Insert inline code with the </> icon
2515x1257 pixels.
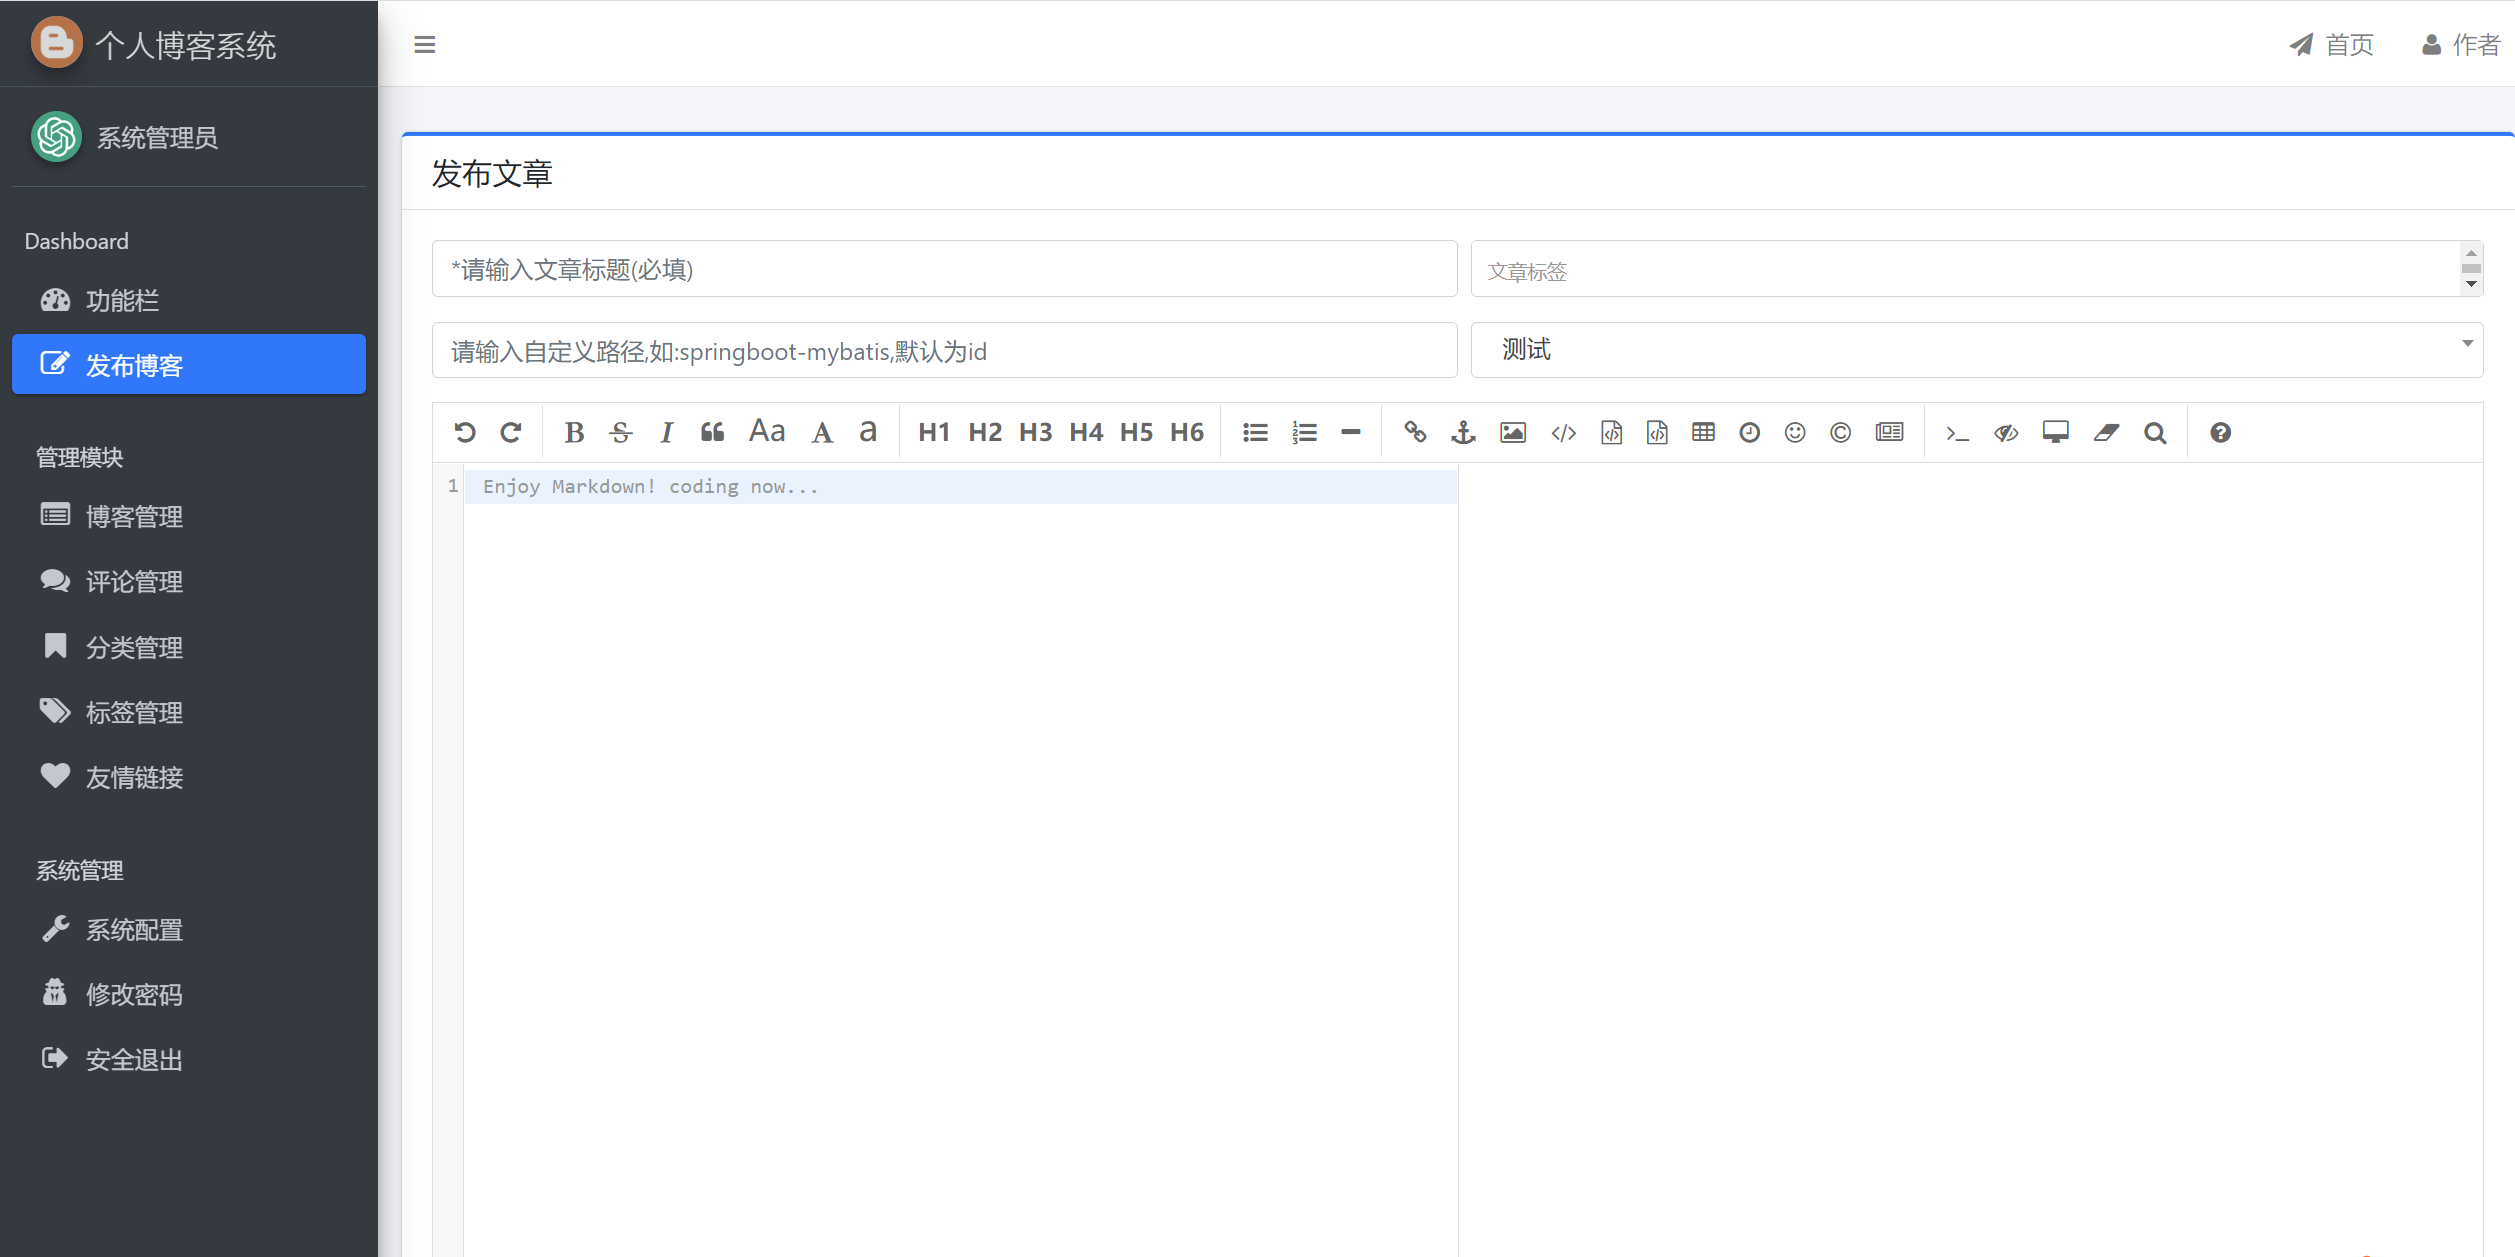point(1564,432)
